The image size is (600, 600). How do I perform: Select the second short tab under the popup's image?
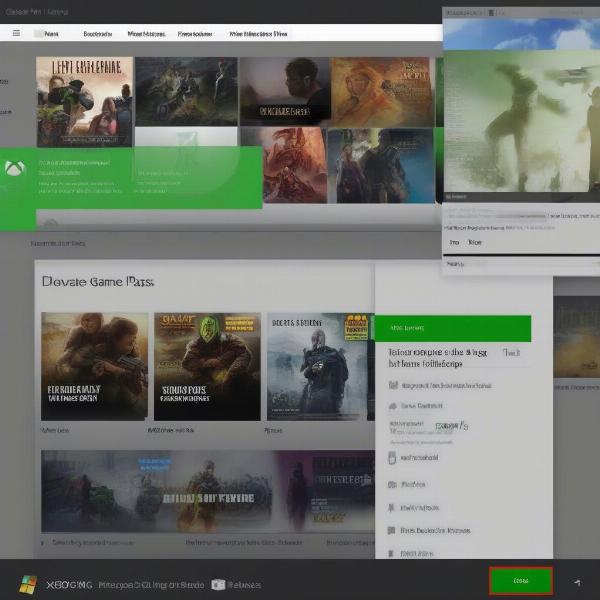click(x=474, y=242)
